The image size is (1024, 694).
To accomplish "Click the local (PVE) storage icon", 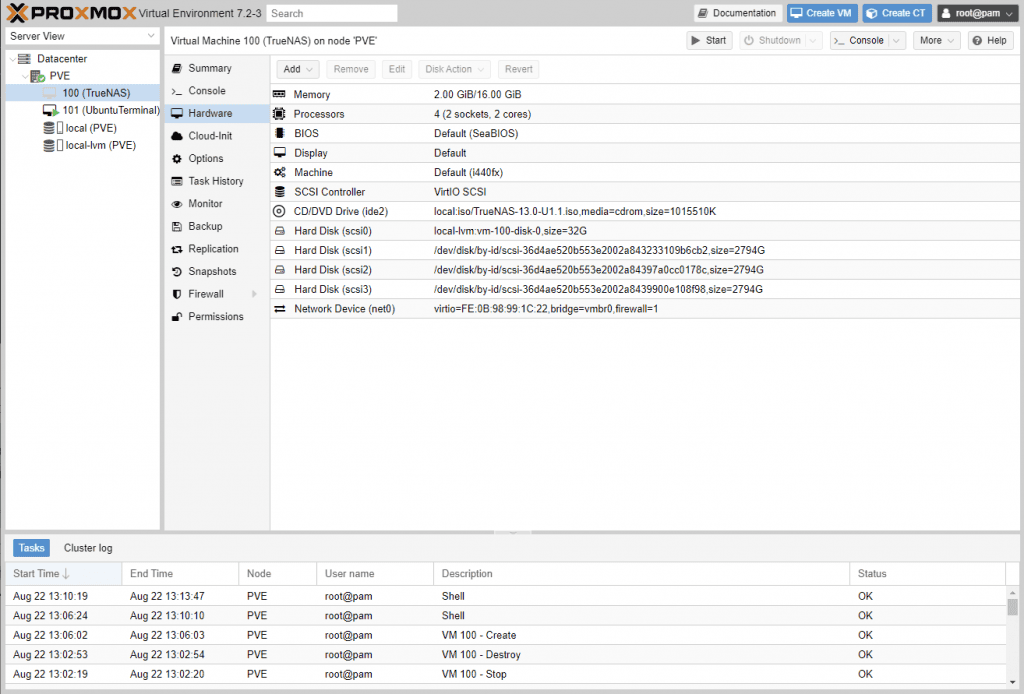I will tap(48, 128).
